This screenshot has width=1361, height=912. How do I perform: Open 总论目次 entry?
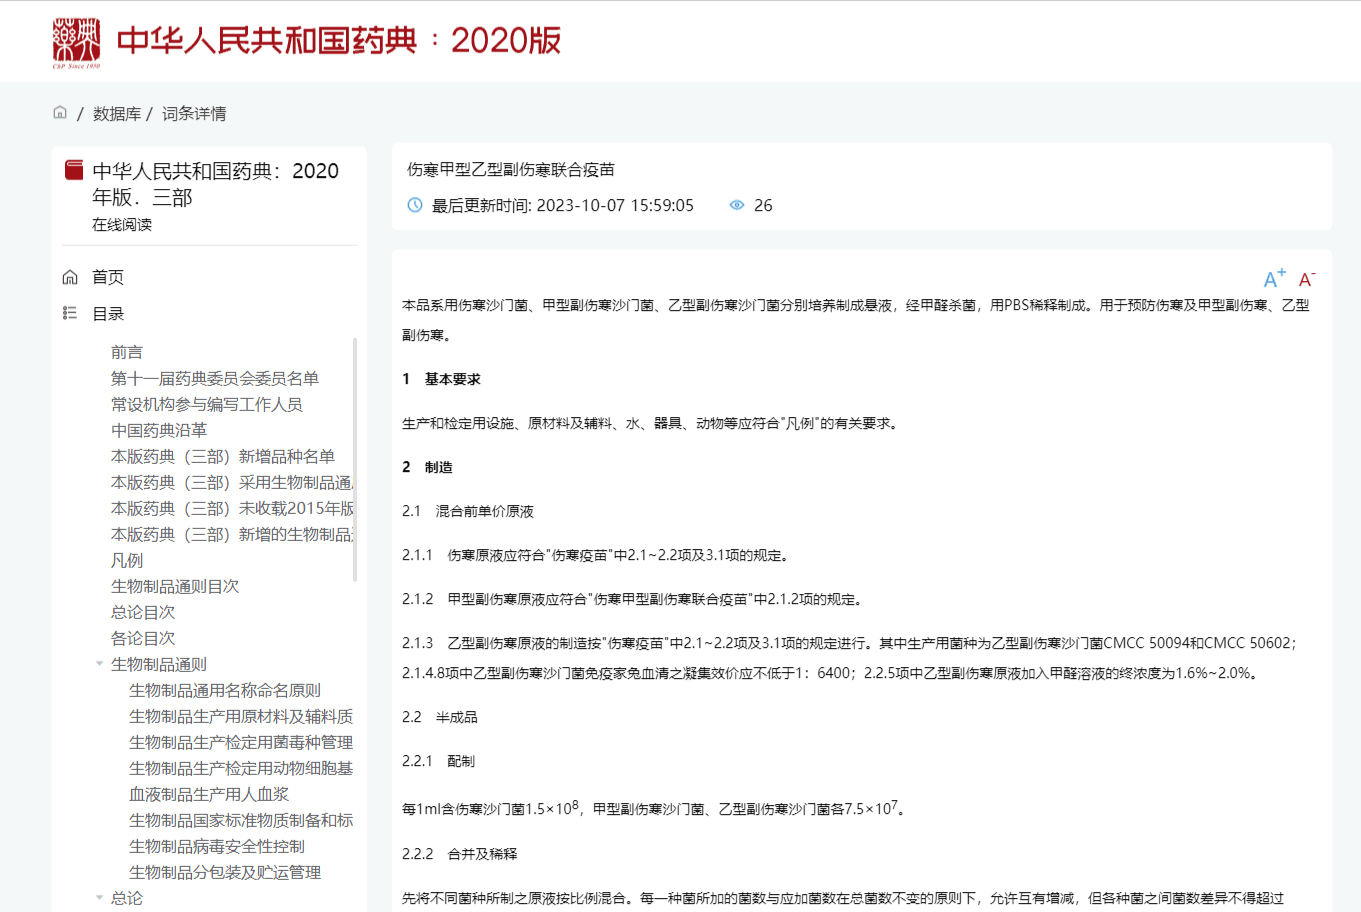143,612
